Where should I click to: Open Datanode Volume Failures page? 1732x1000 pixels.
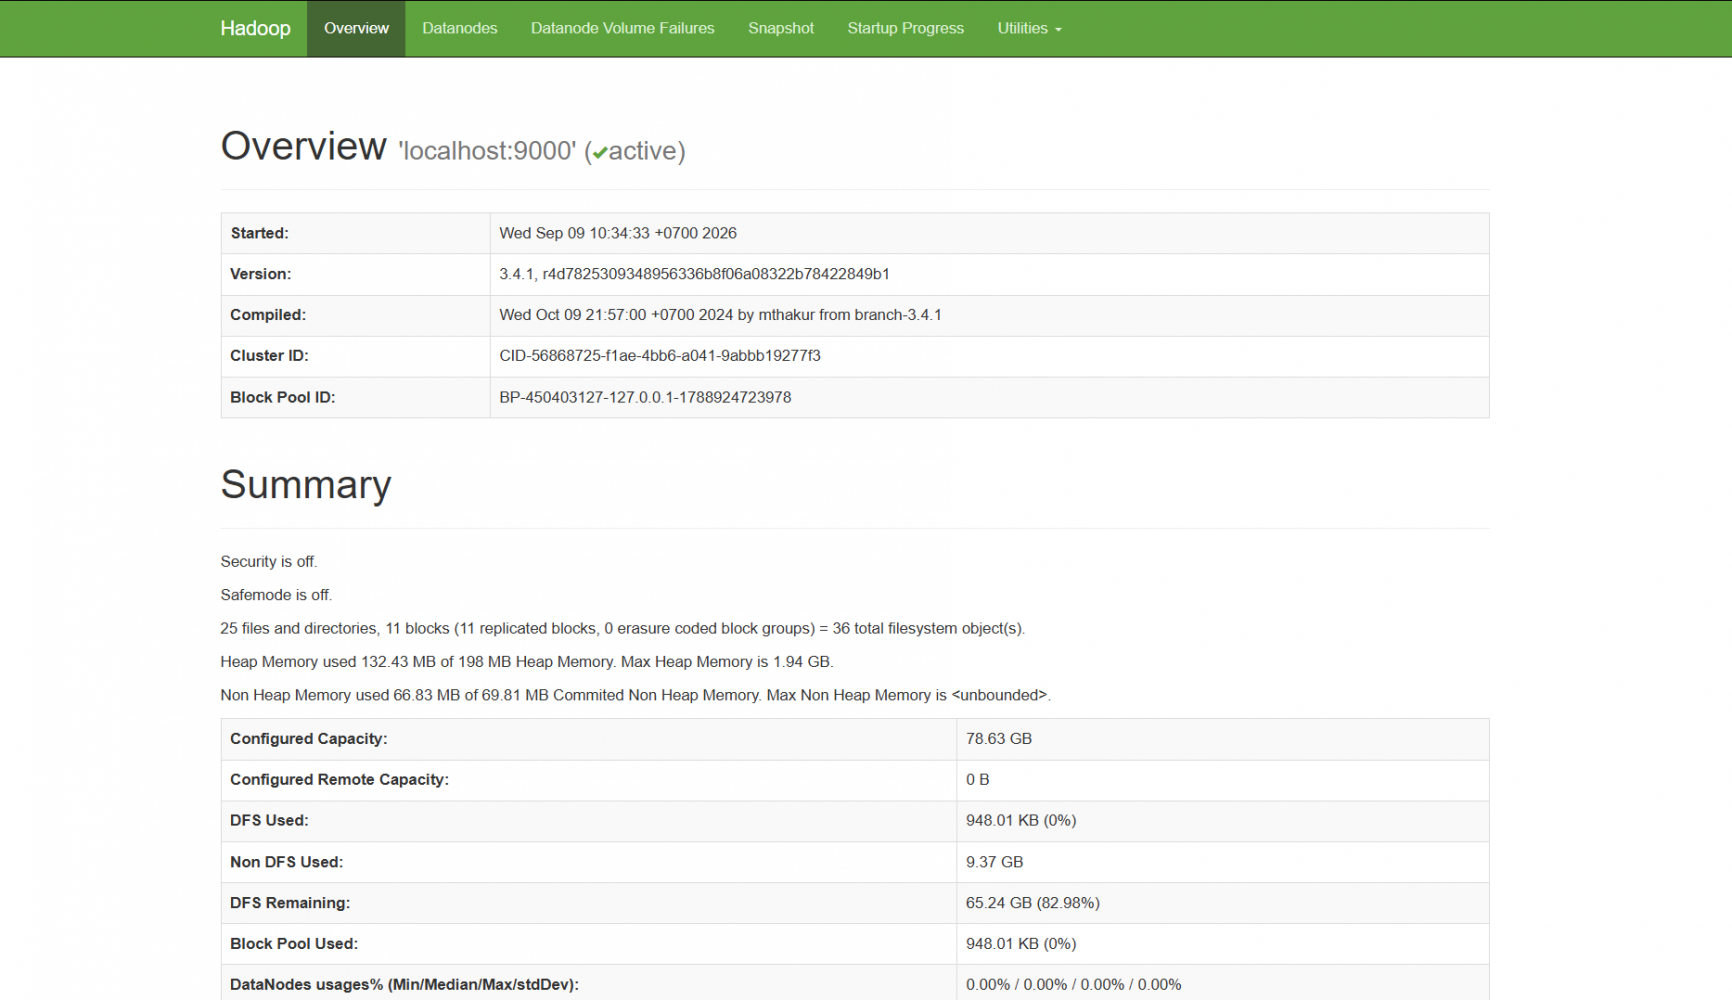tap(622, 28)
